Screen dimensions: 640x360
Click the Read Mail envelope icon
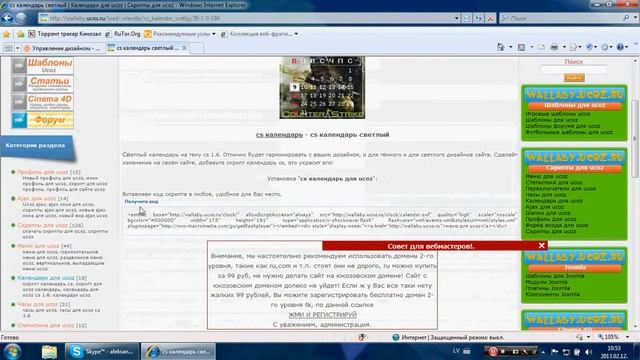click(x=541, y=47)
